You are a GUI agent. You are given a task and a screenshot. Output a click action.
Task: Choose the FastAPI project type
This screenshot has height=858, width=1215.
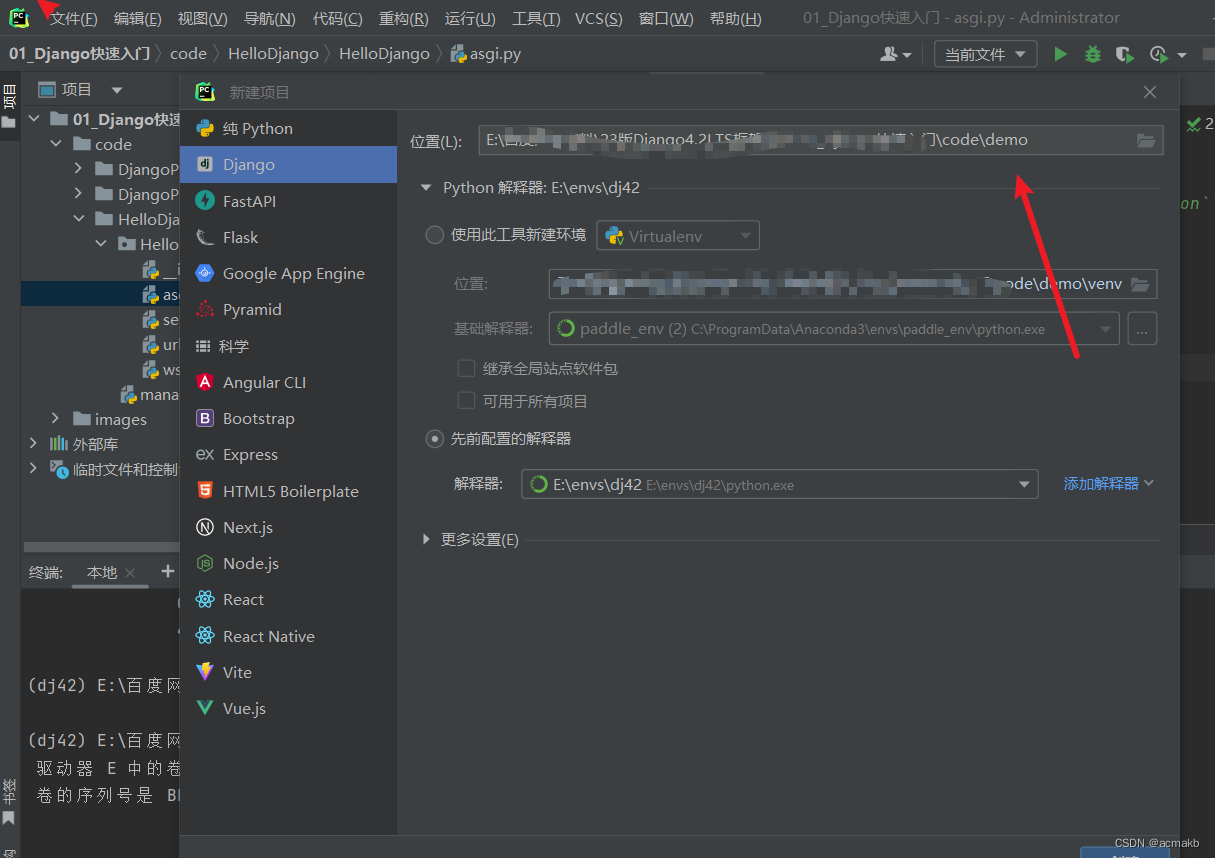[x=288, y=201]
